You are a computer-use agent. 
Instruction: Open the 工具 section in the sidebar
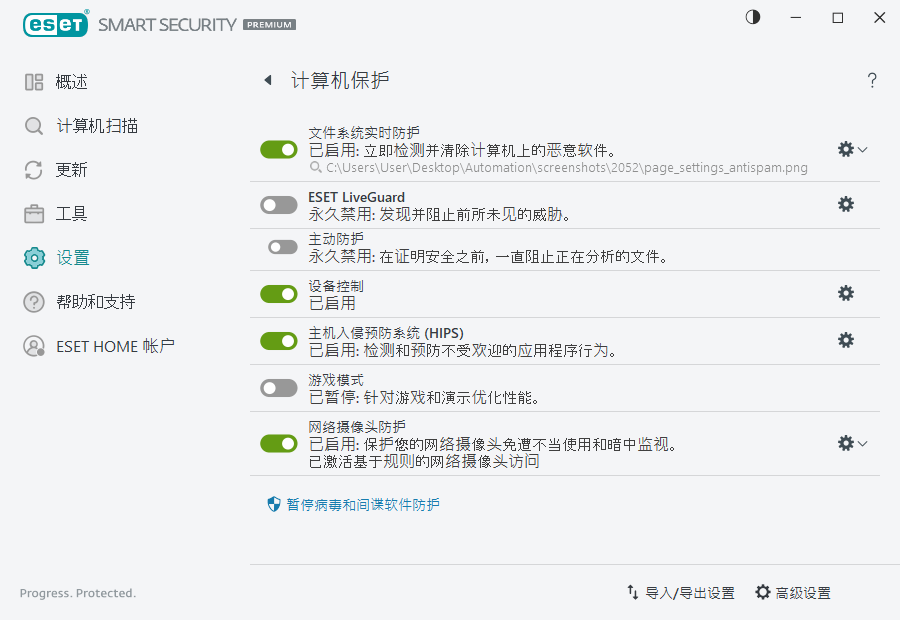[x=33, y=213]
